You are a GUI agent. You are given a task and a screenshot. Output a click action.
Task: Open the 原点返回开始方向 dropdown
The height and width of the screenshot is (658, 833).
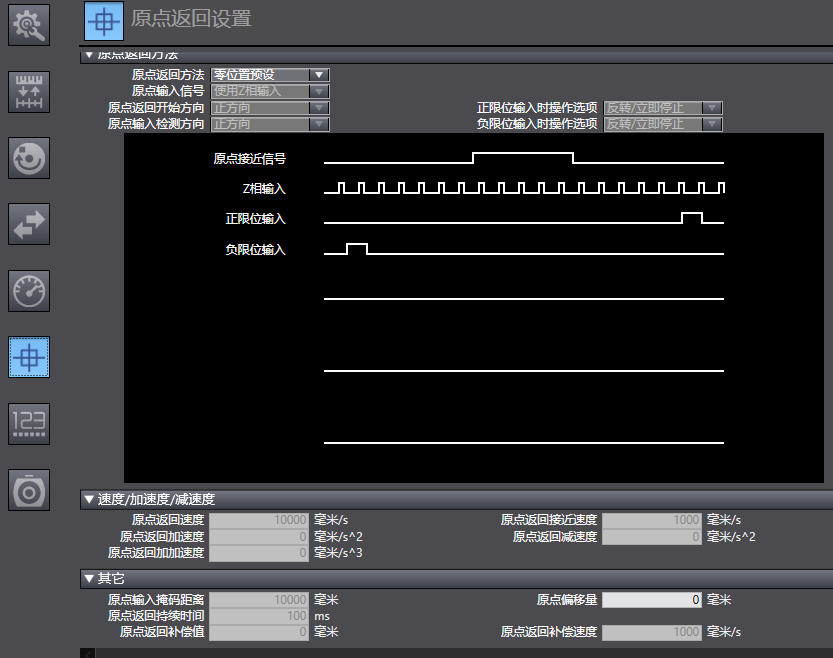(269, 108)
